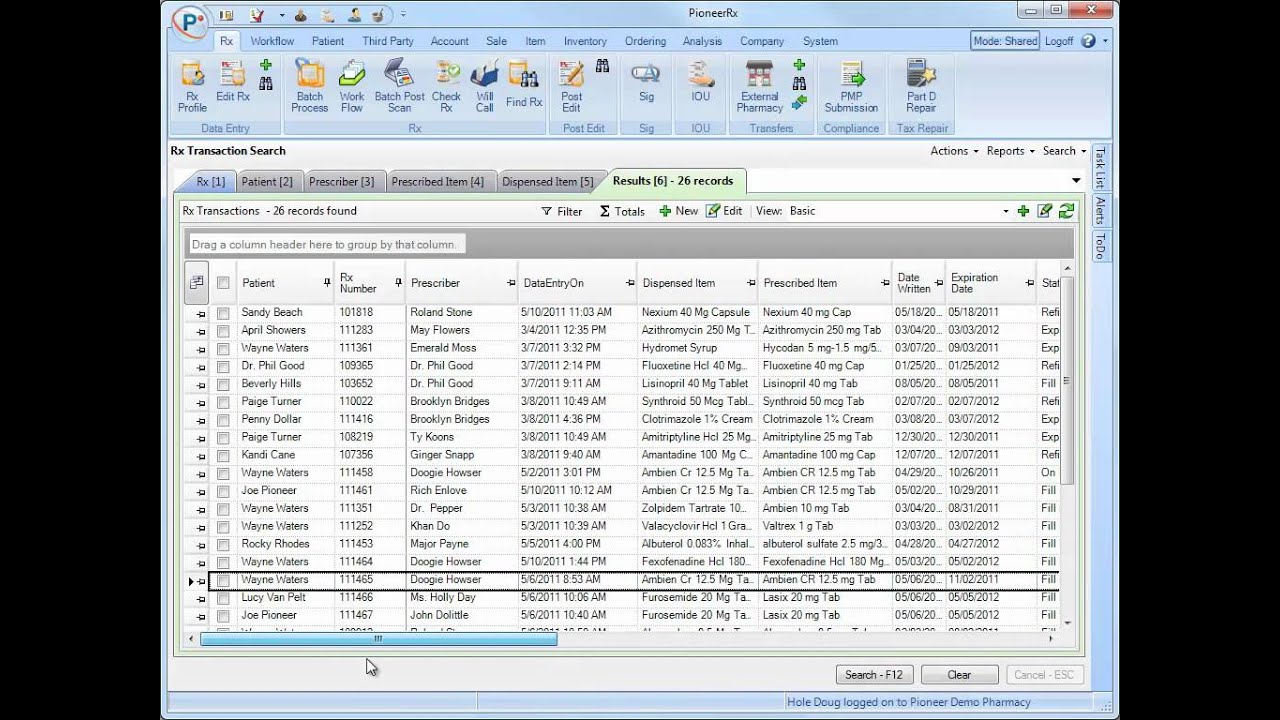Open the Search dropdown menu
The image size is (1280, 720).
(x=1064, y=151)
